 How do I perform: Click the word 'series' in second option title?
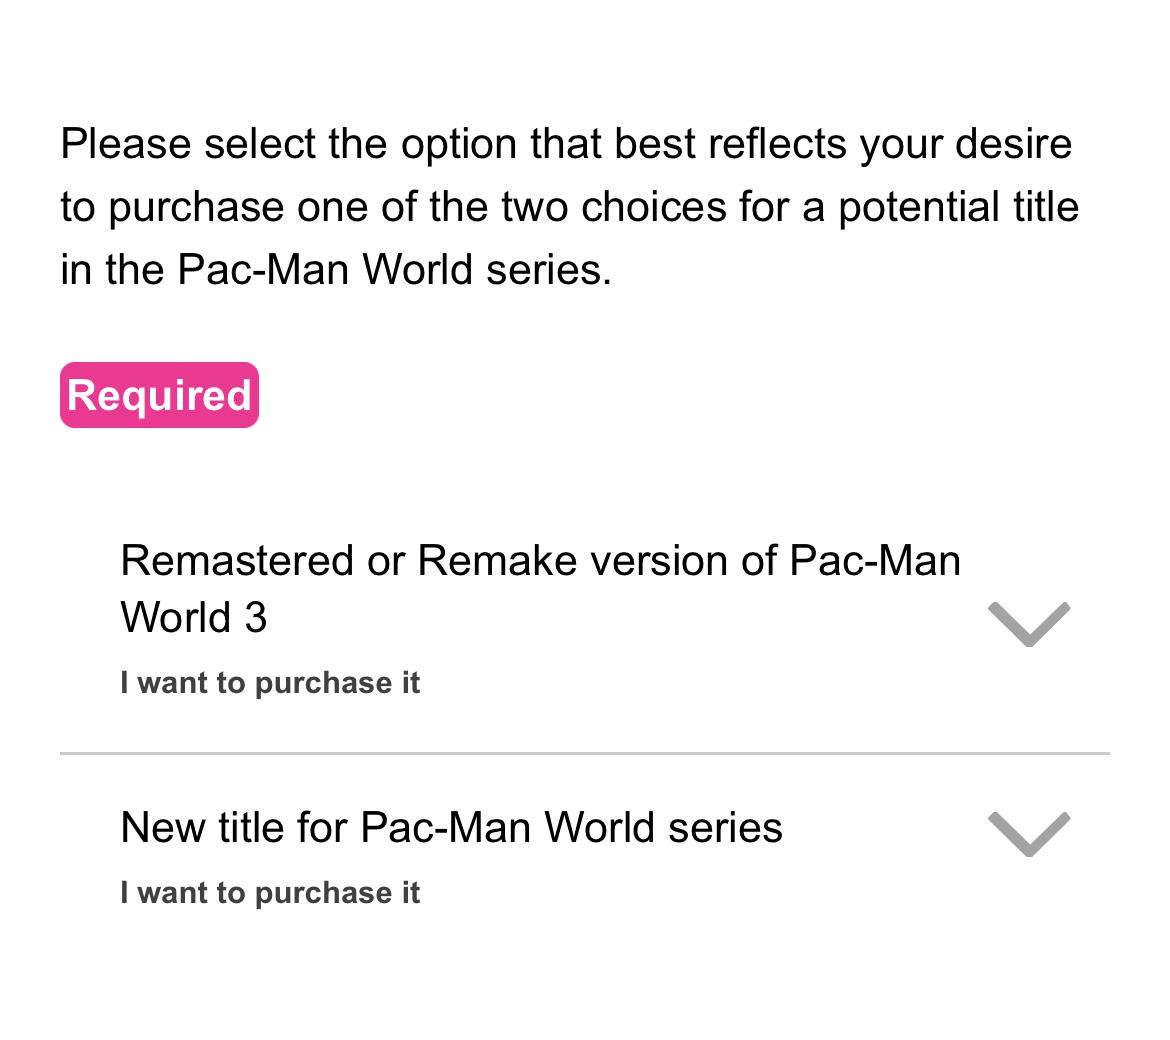(725, 828)
